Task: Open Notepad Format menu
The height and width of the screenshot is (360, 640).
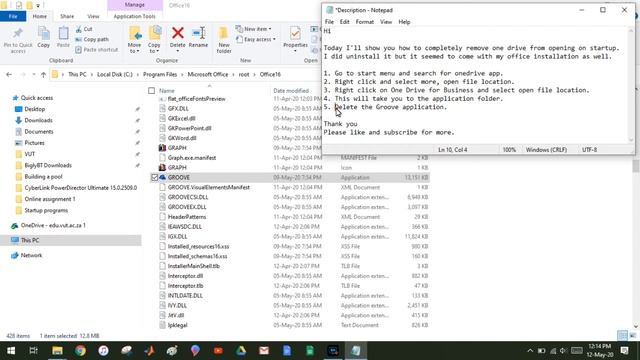Action: pos(364,22)
